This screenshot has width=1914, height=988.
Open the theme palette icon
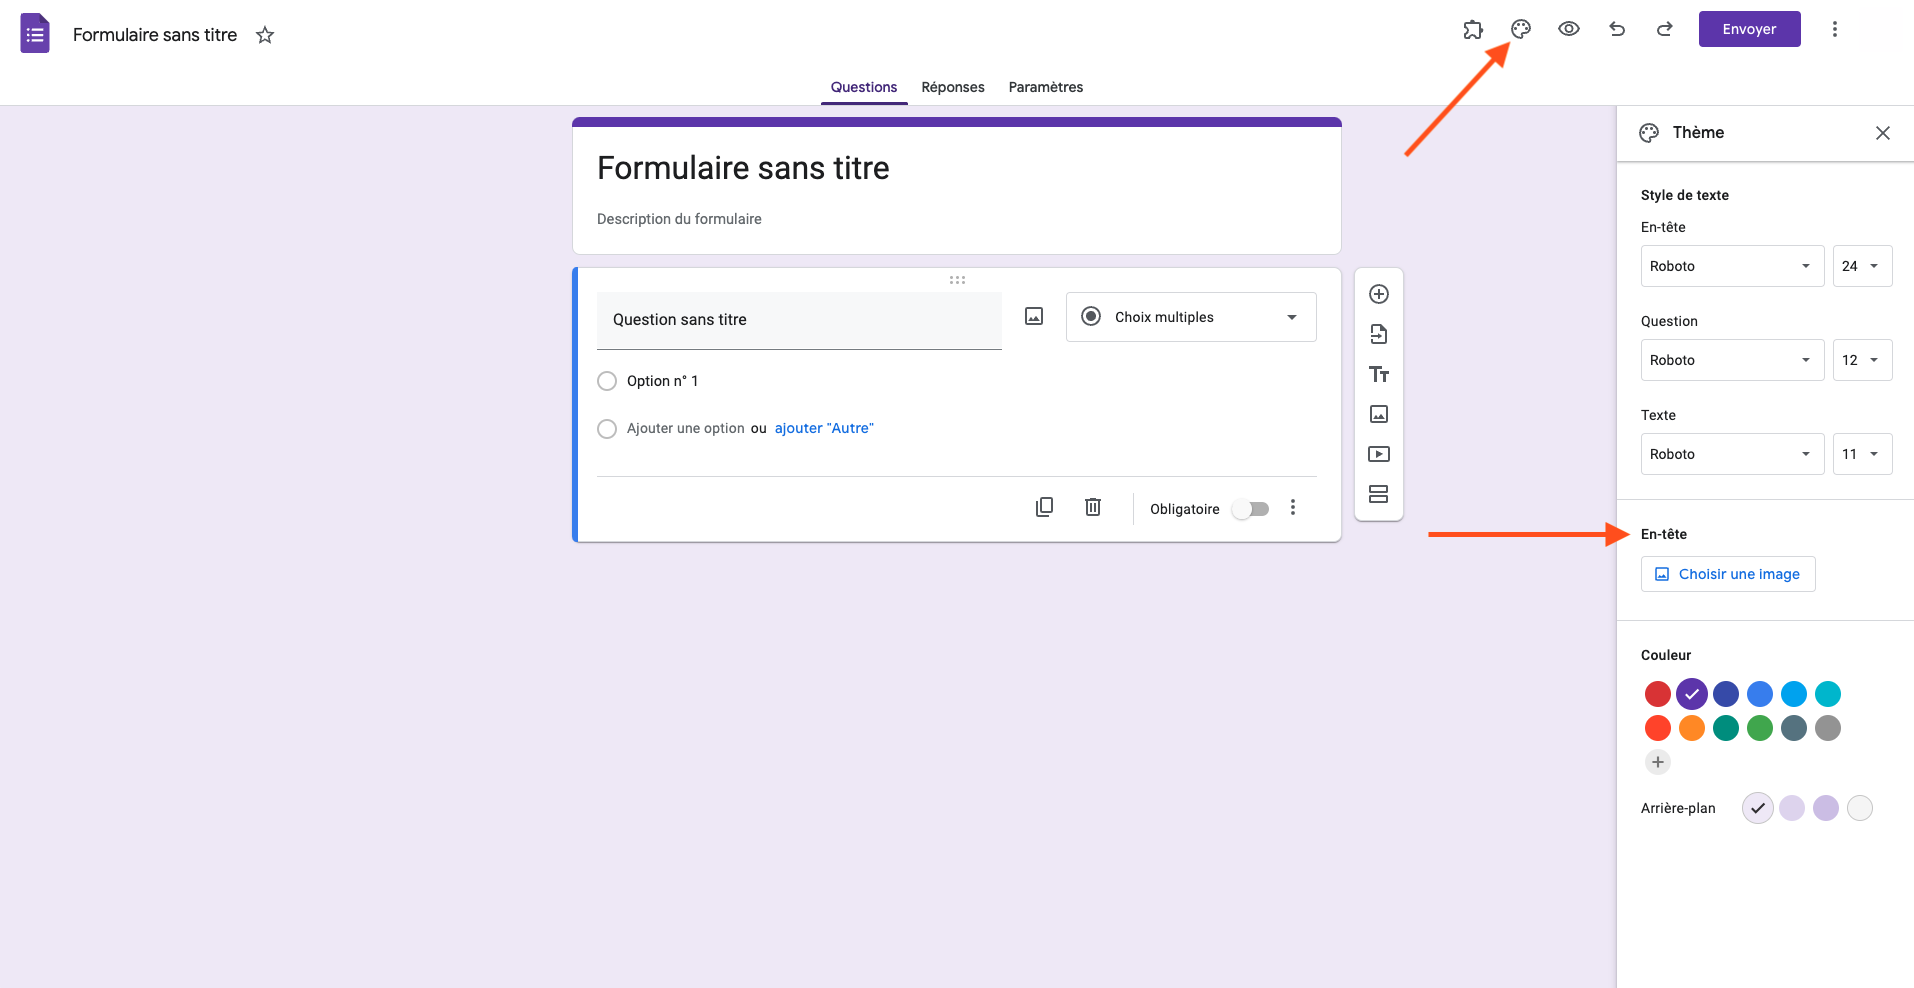pos(1521,29)
